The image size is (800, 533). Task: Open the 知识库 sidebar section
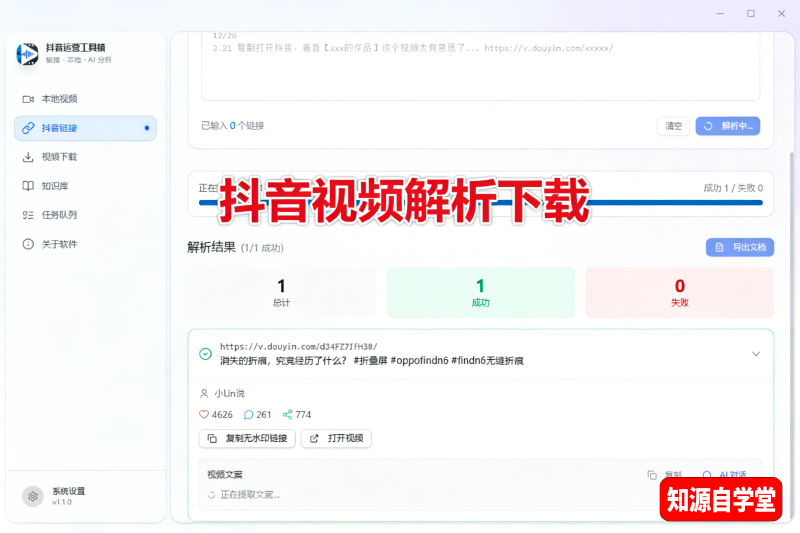(85, 186)
